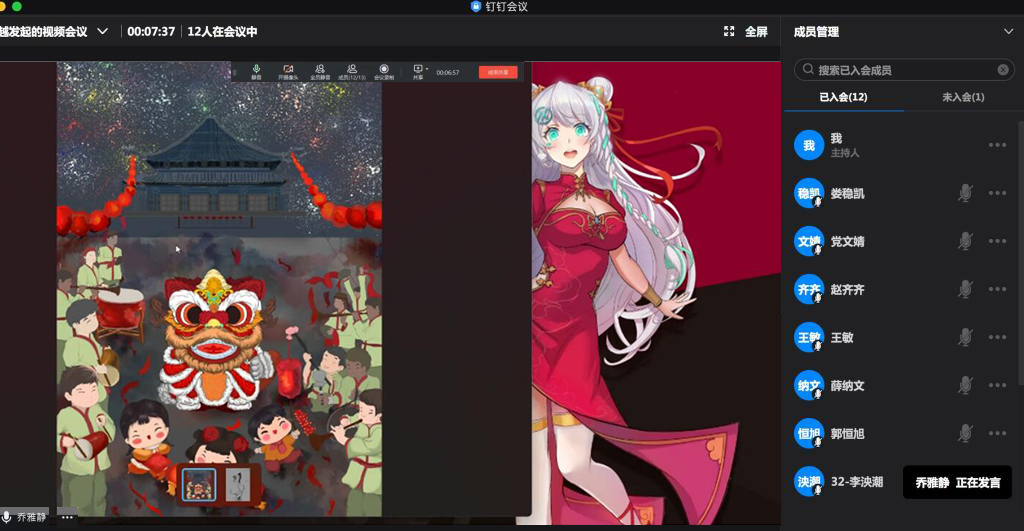The width and height of the screenshot is (1024, 531).
Task: Click the 搜索已入会成员 search field
Action: pos(900,70)
